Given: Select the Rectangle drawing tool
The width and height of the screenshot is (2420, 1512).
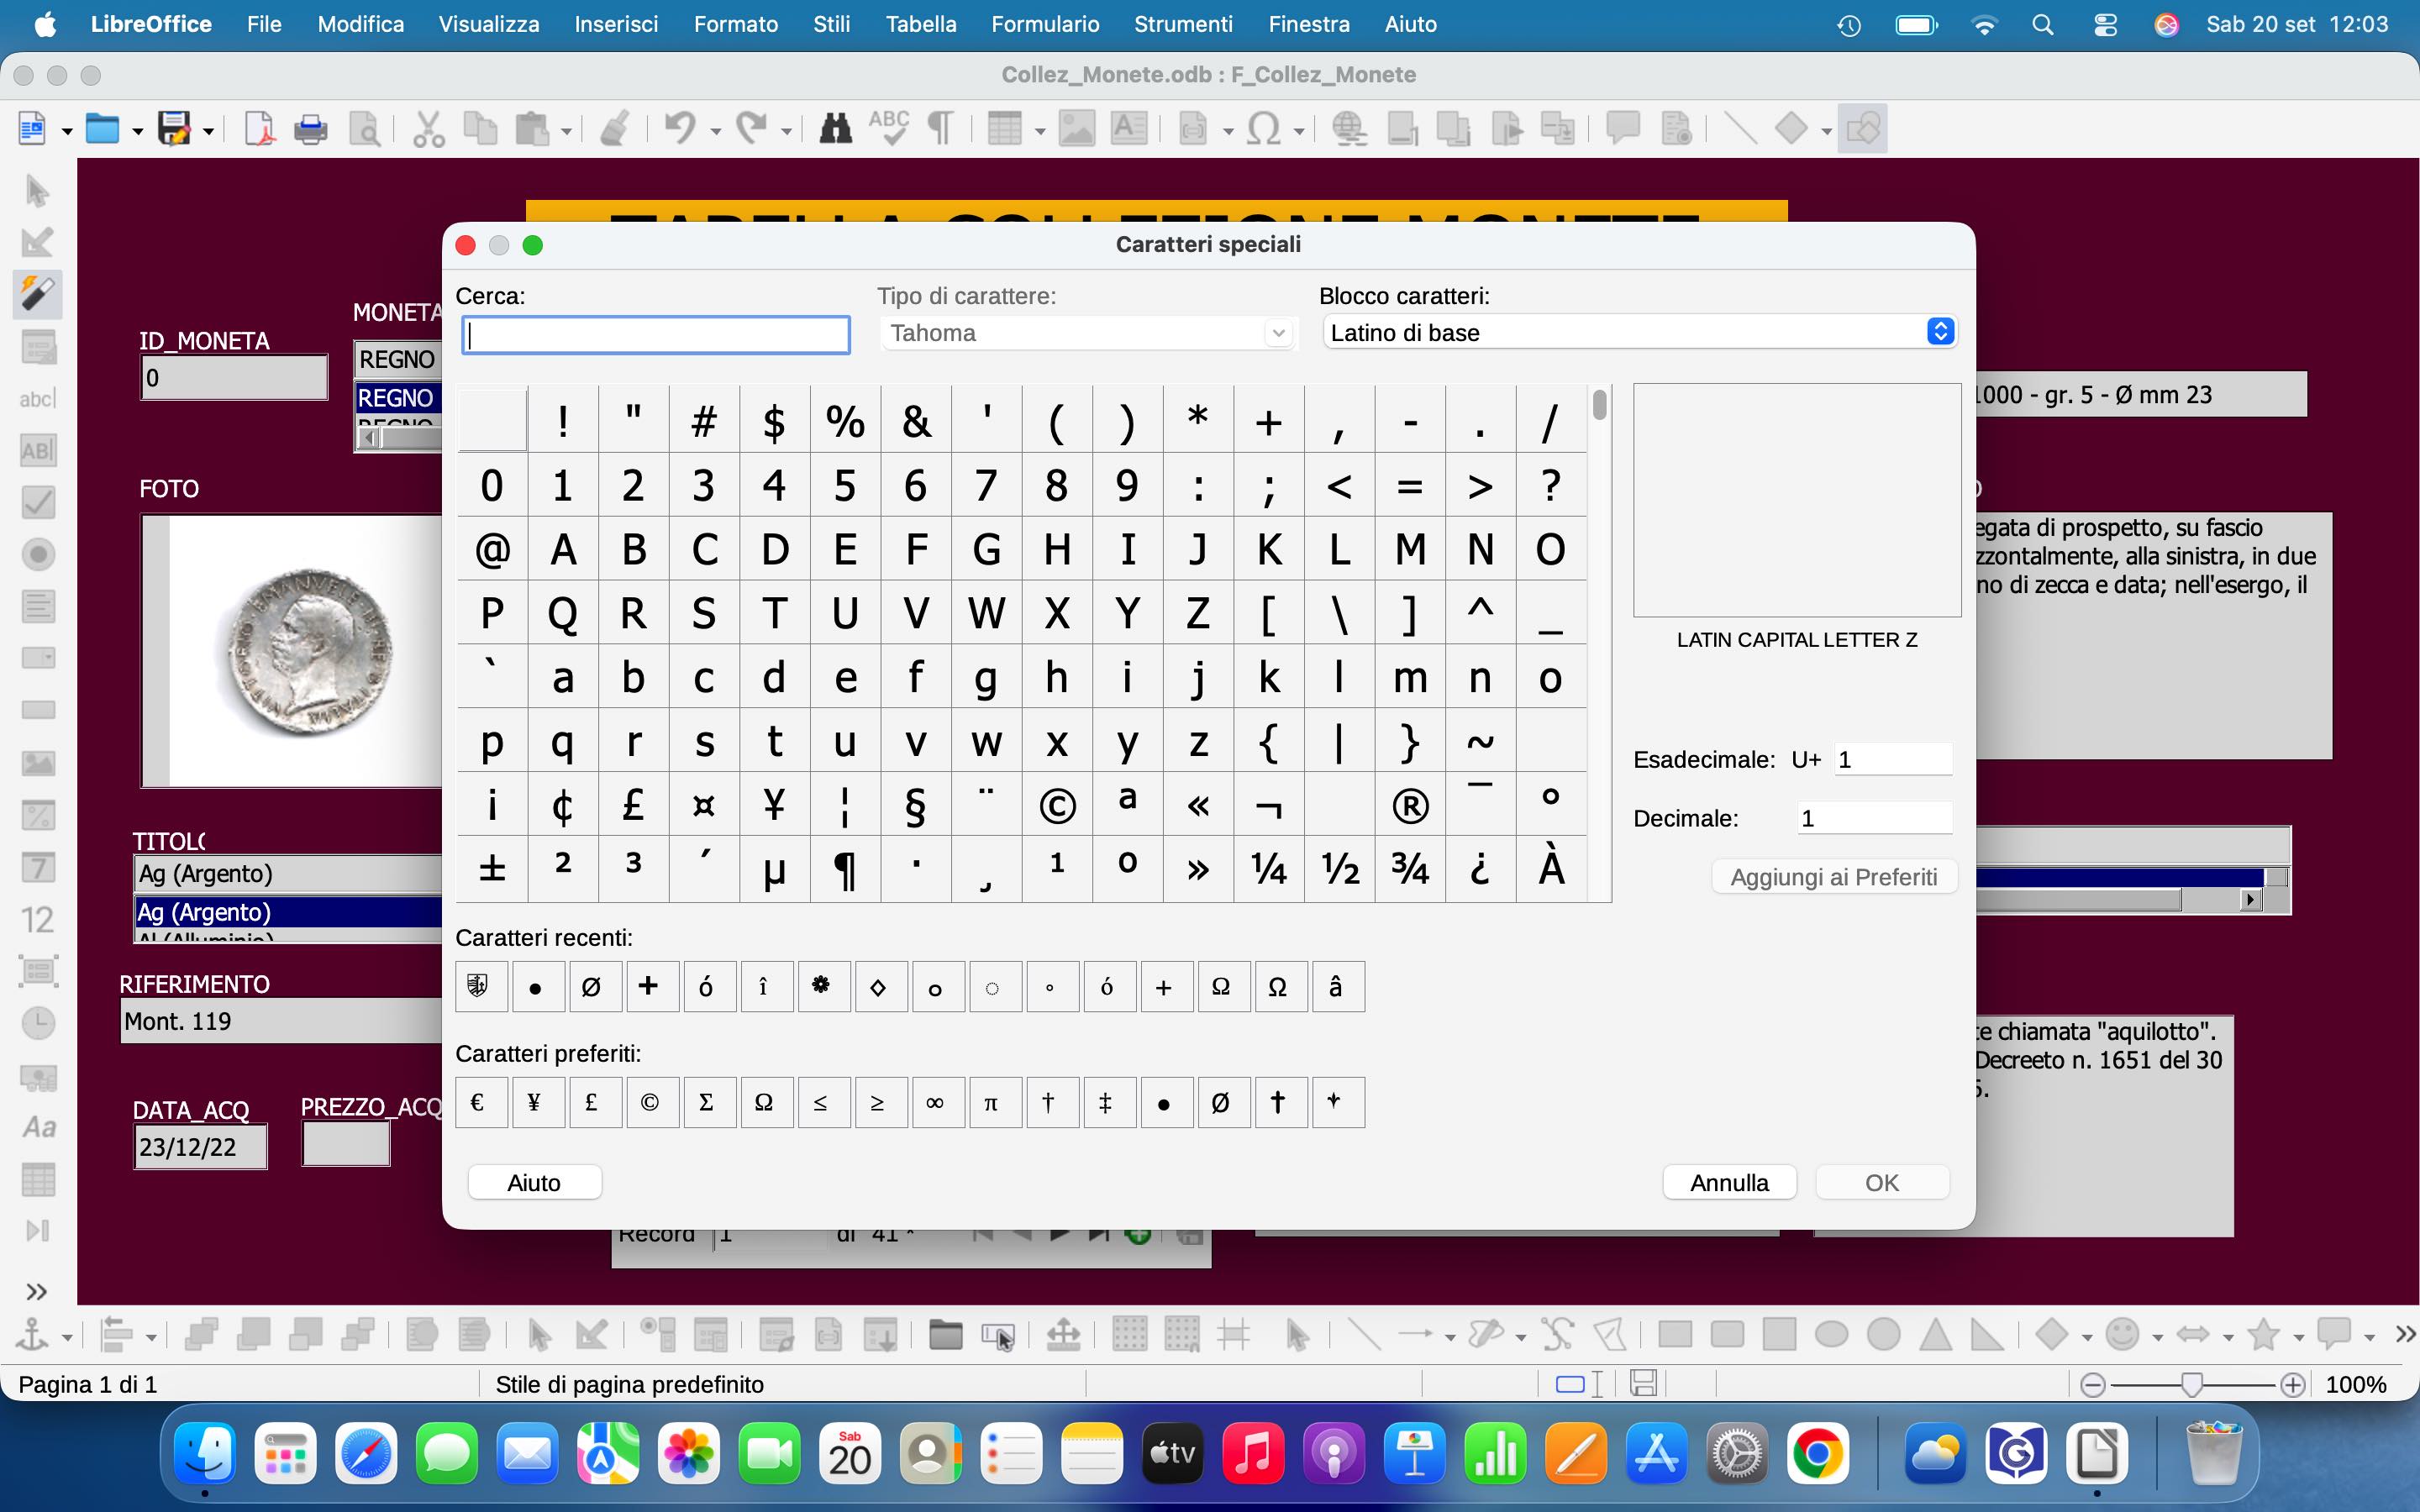Looking at the screenshot, I should 1675,1334.
